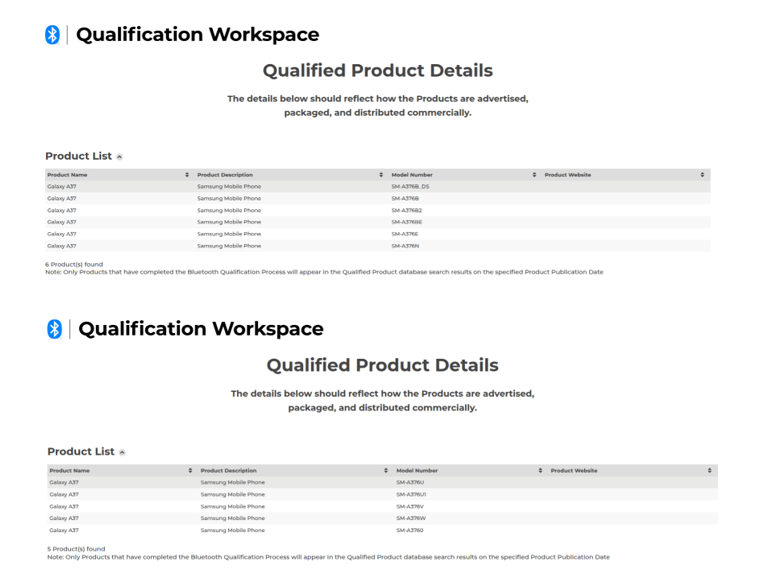779x573 pixels.
Task: Click the SM-A376V model number cell
Action: click(x=410, y=506)
